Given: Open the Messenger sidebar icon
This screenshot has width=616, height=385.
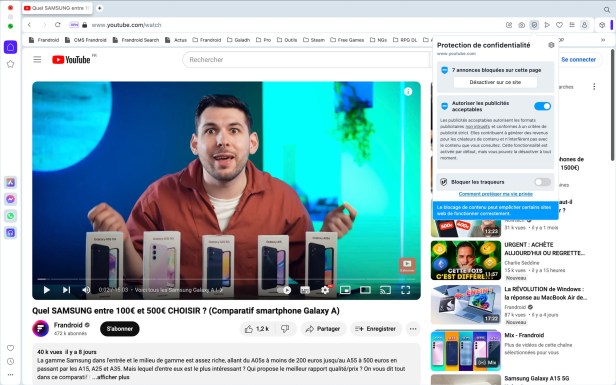Looking at the screenshot, I should 11,199.
